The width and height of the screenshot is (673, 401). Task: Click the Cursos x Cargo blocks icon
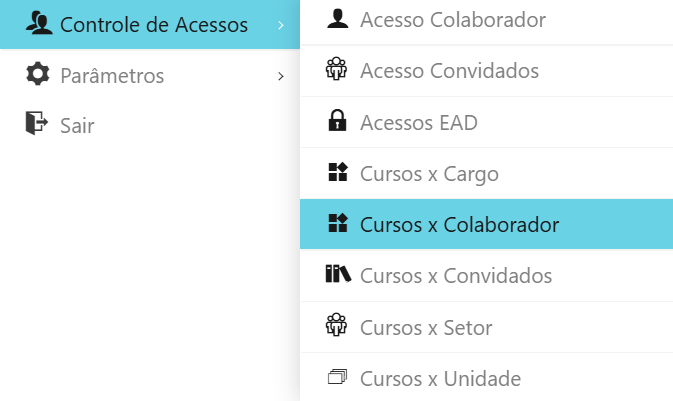pyautogui.click(x=338, y=172)
